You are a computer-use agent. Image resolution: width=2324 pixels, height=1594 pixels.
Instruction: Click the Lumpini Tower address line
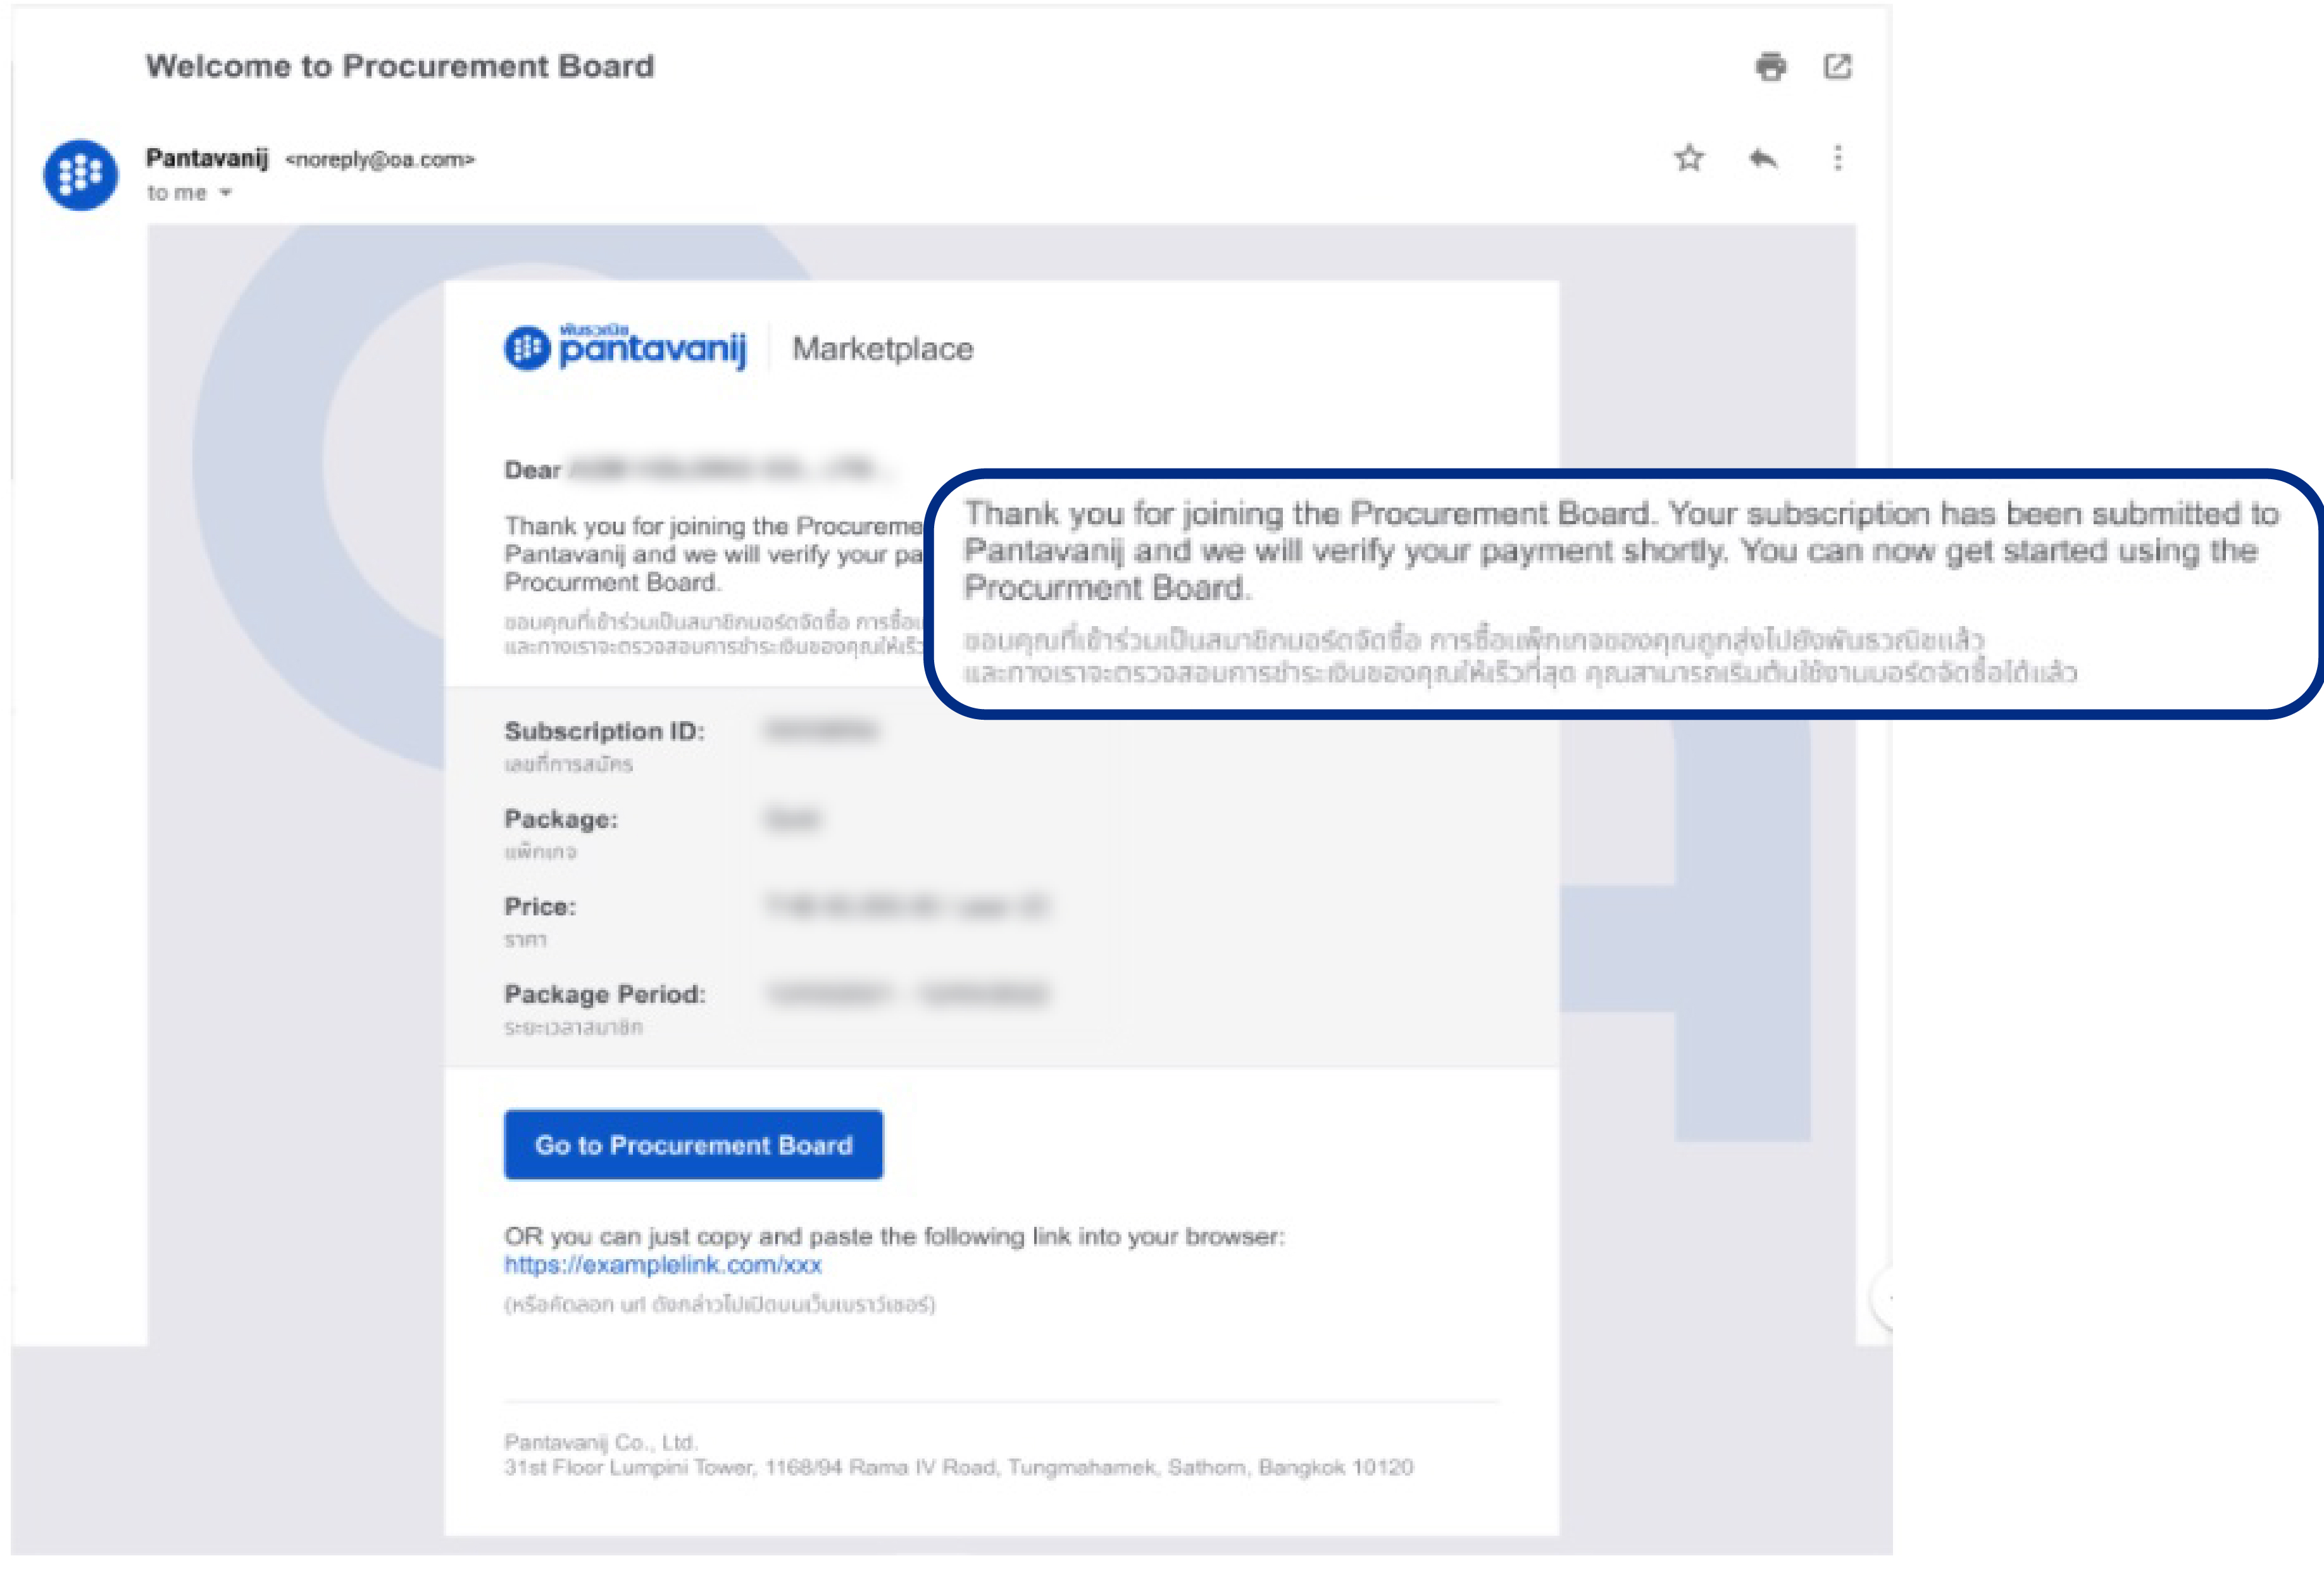958,1467
